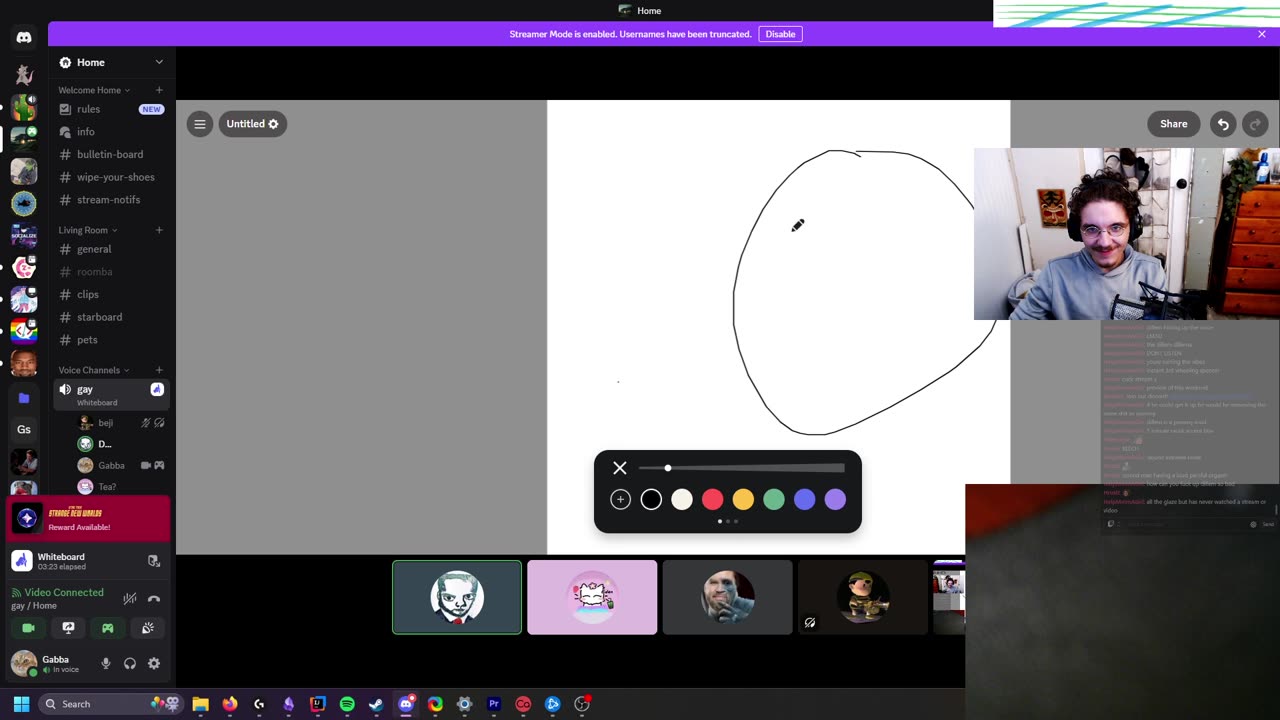The width and height of the screenshot is (1280, 720).
Task: Open Discord direct messages home icon
Action: tap(24, 38)
